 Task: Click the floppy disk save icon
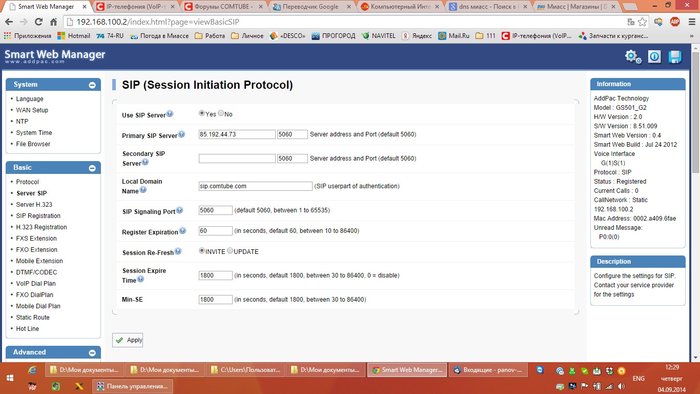(x=675, y=57)
